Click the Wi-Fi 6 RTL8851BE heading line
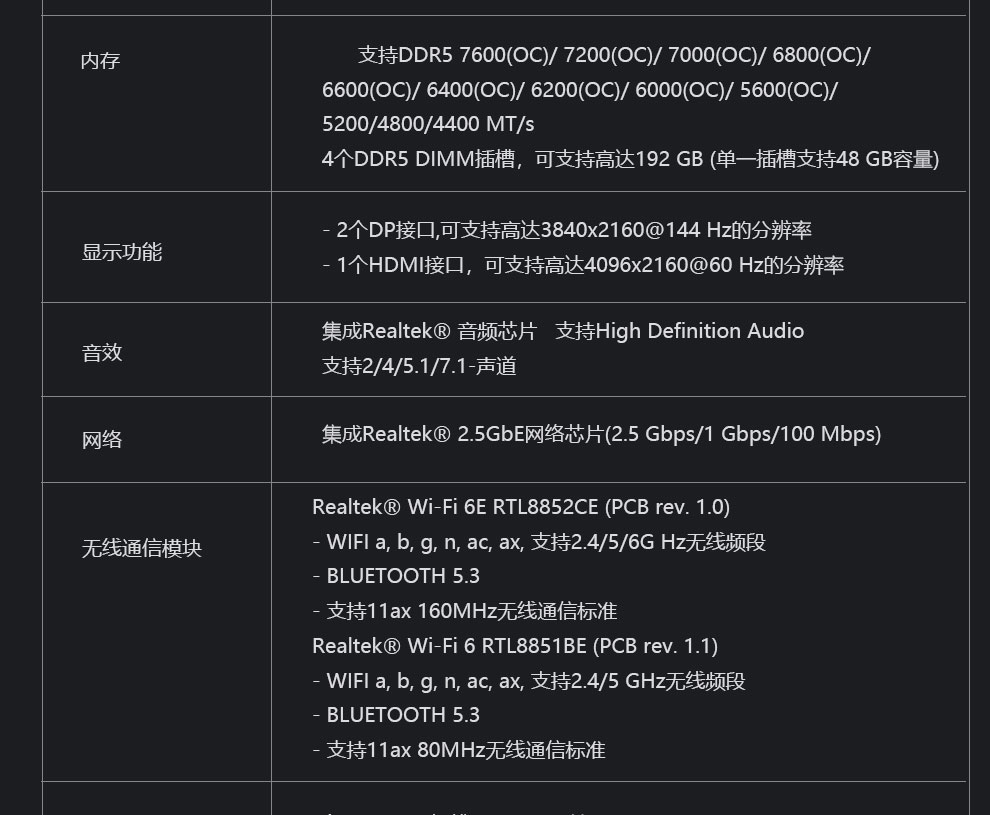Image resolution: width=990 pixels, height=815 pixels. point(514,646)
